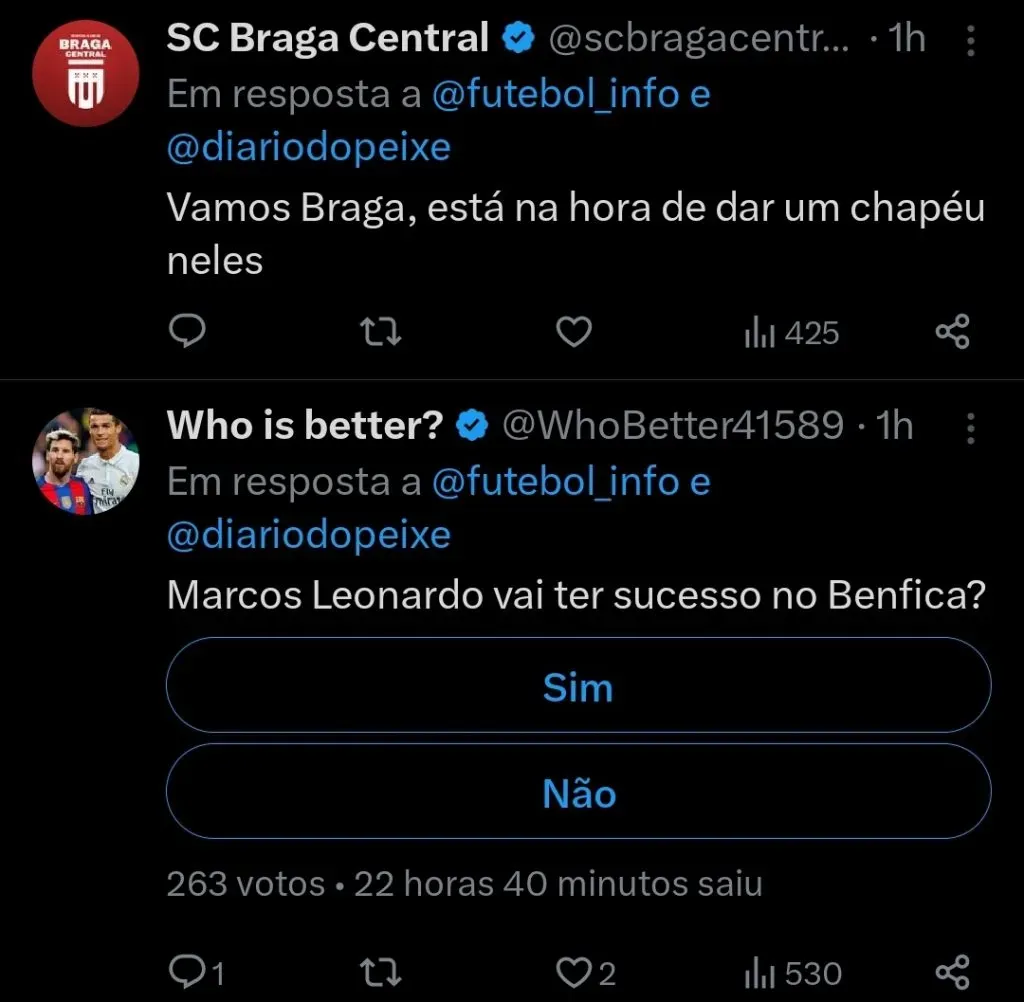Click the retweet icon under the Braga tweet

[380, 331]
